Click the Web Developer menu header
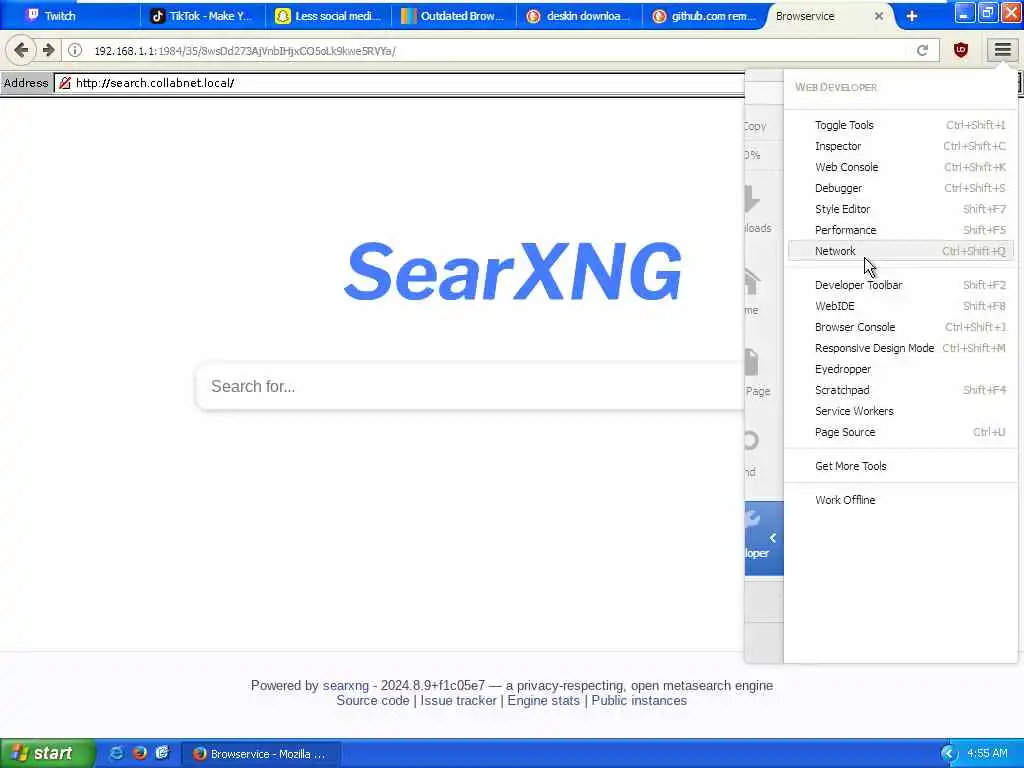The height and width of the screenshot is (768, 1024). tap(835, 87)
